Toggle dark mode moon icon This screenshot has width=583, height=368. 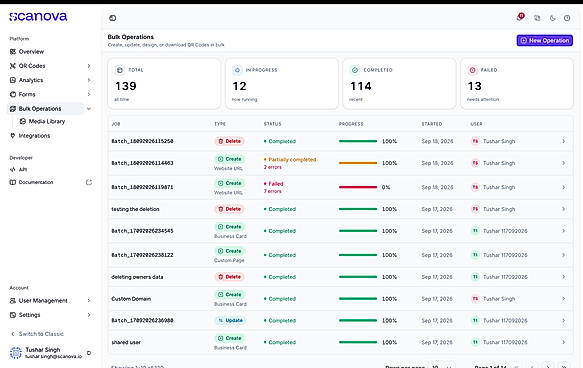pyautogui.click(x=553, y=18)
